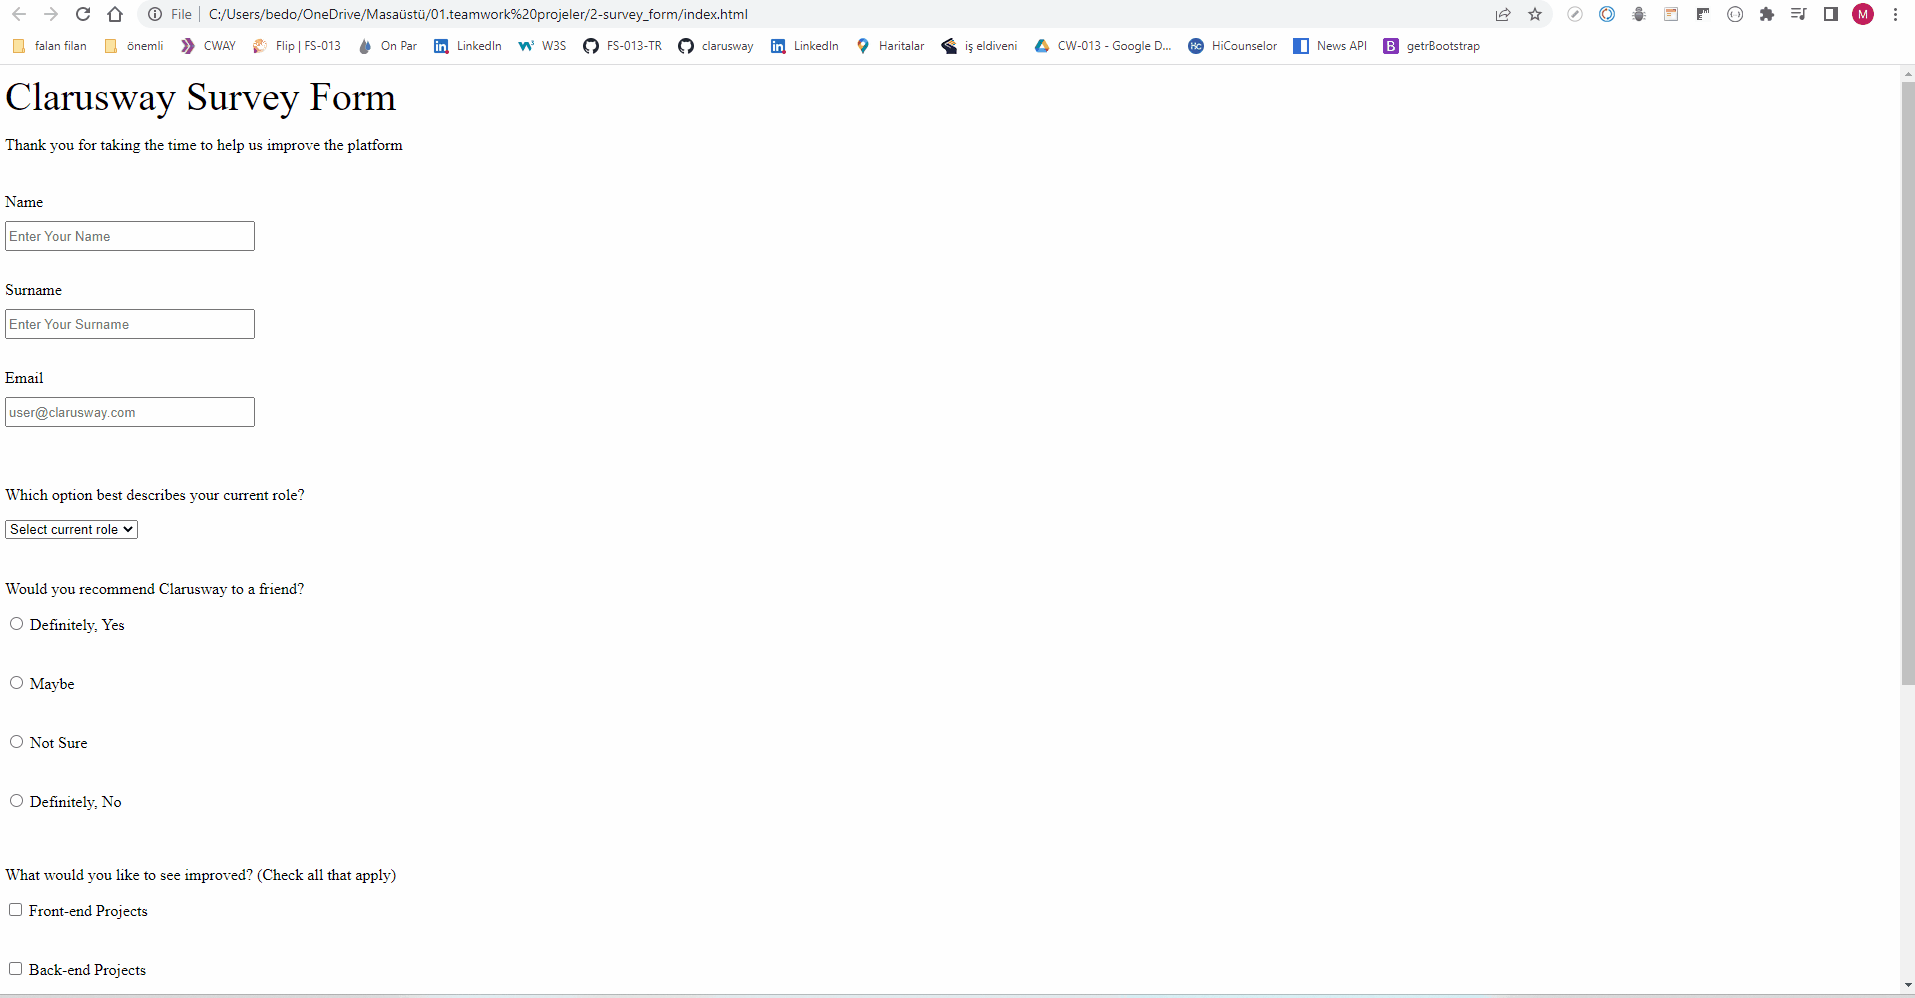Click the scrollbar down arrow
The image size is (1915, 998).
pos(1908,986)
